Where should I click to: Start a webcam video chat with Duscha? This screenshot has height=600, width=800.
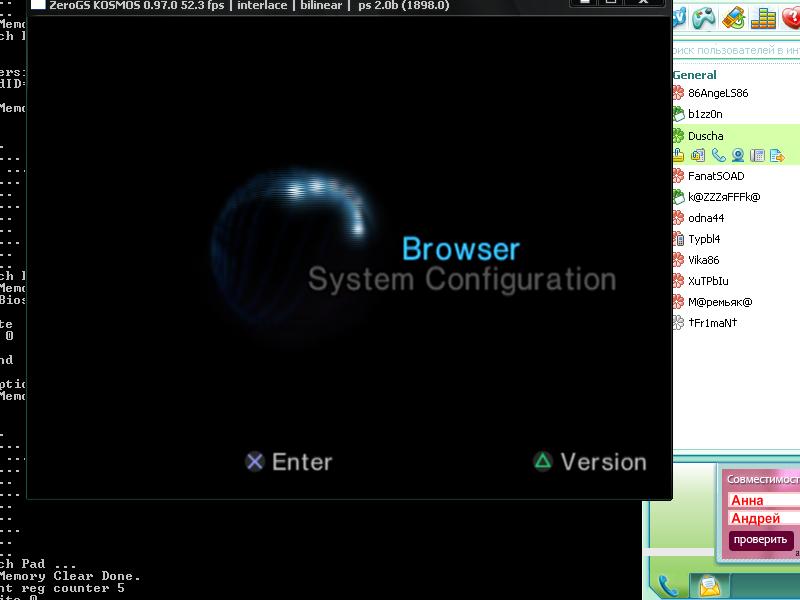(738, 155)
